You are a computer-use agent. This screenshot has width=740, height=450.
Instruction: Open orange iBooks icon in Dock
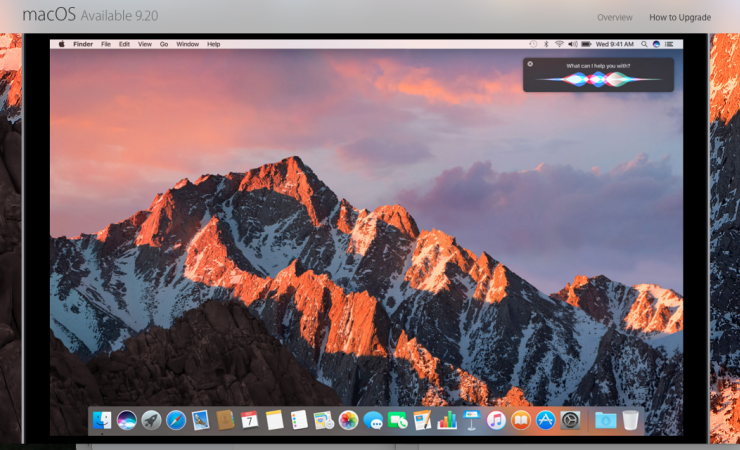pos(521,420)
